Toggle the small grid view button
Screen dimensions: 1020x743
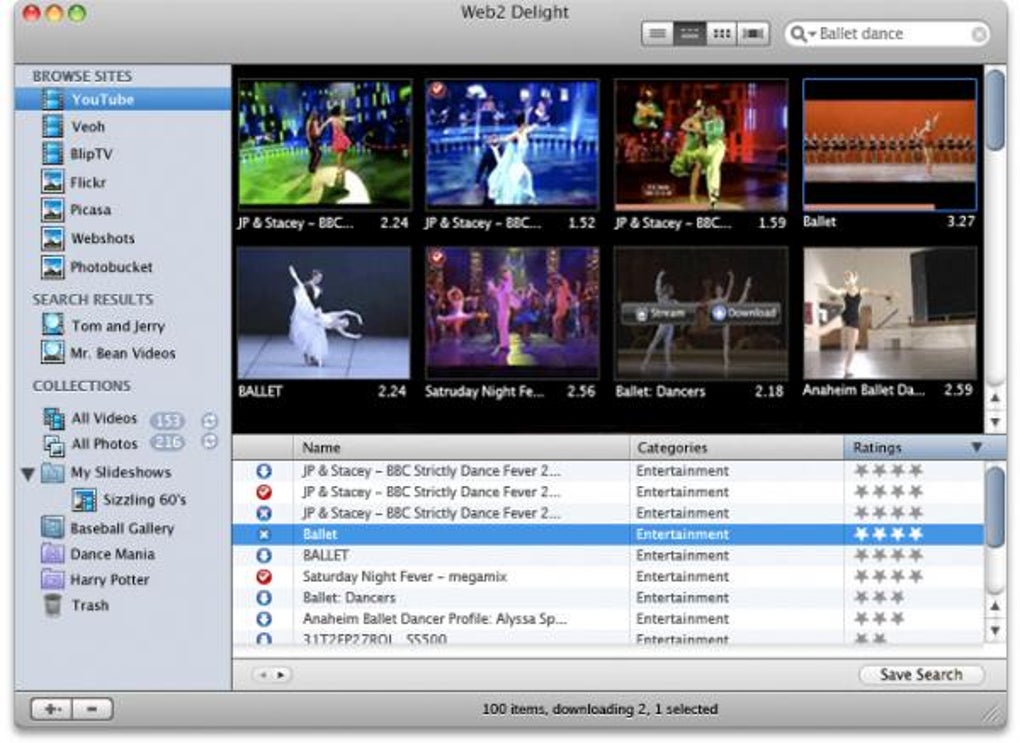pos(721,34)
